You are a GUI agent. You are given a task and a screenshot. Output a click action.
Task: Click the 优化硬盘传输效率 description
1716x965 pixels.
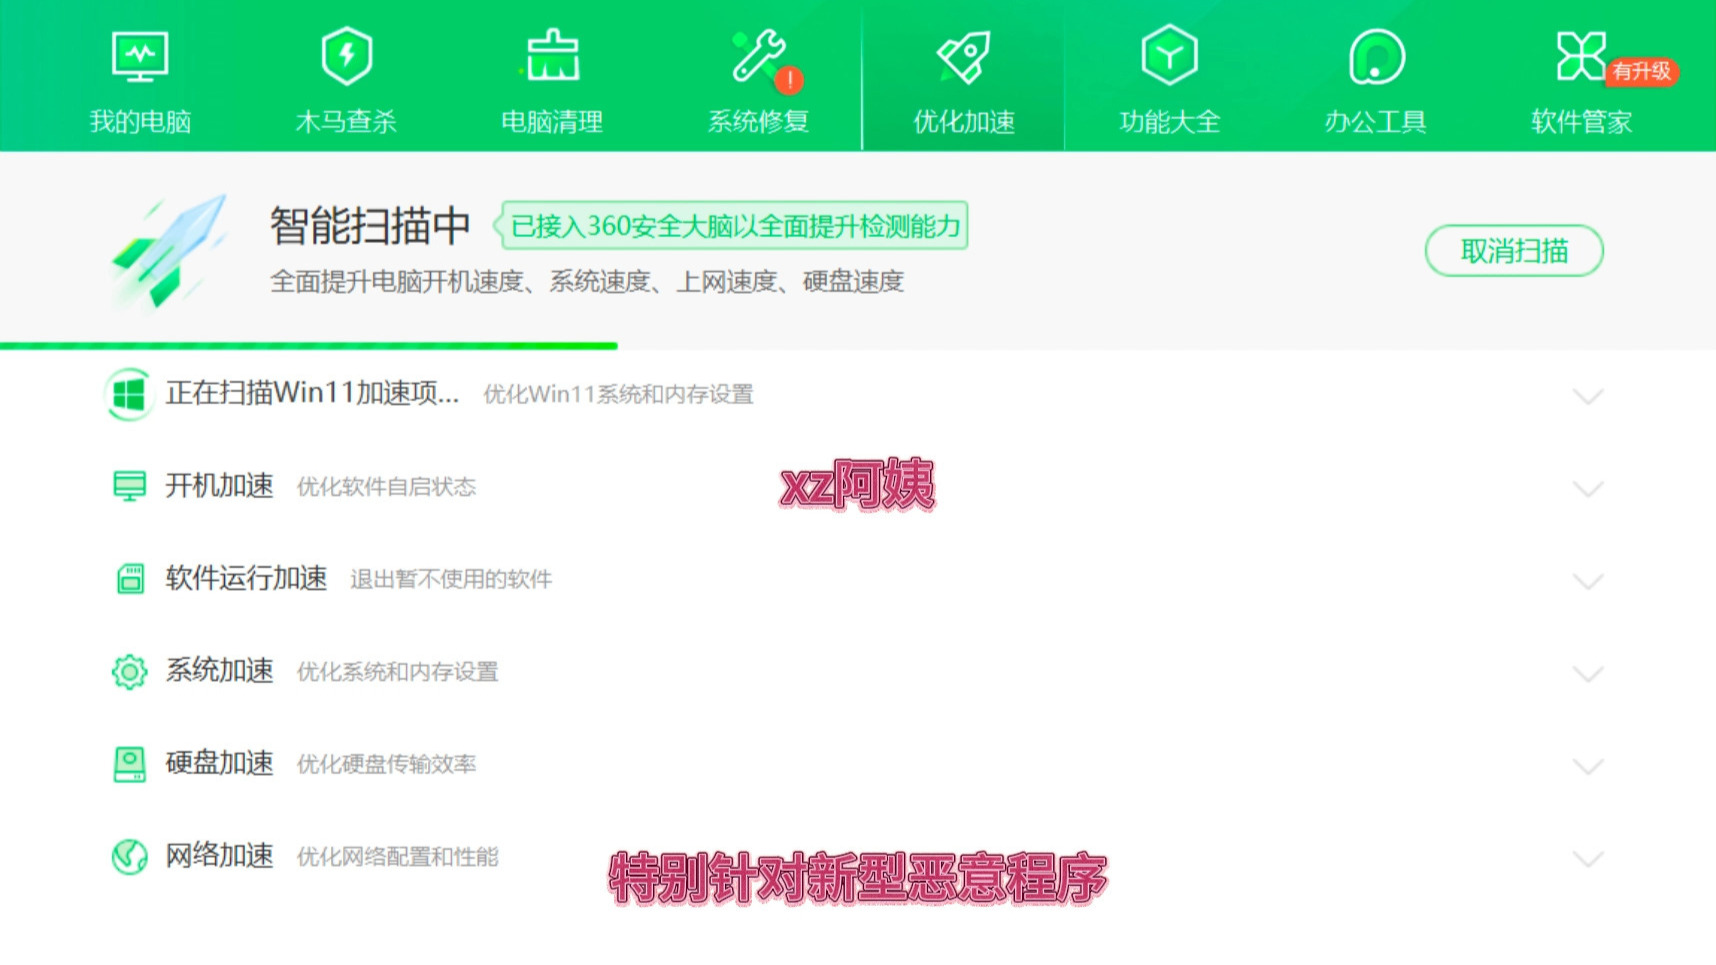[386, 765]
